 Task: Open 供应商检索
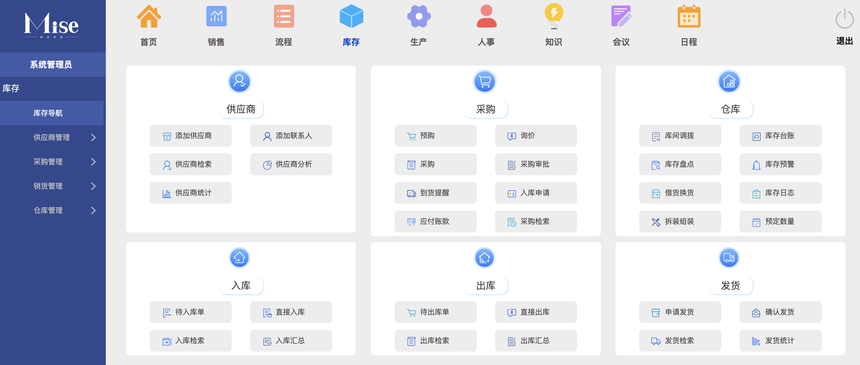(190, 164)
